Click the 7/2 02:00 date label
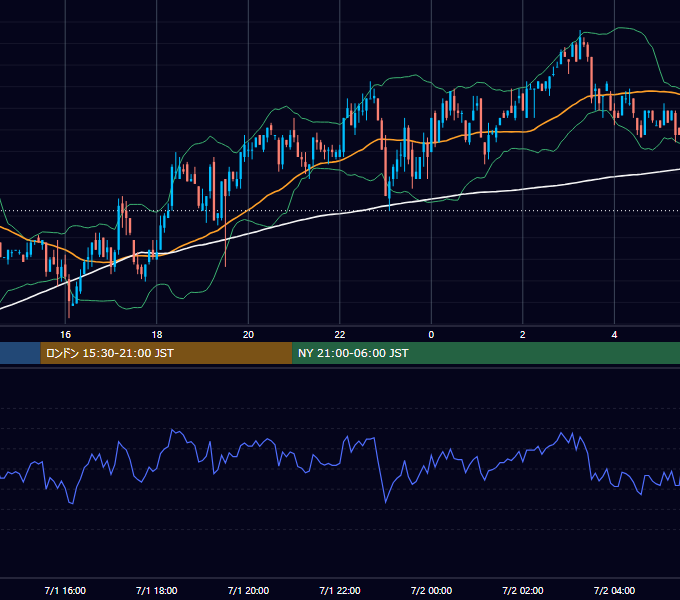Image resolution: width=680 pixels, height=600 pixels. click(x=523, y=590)
